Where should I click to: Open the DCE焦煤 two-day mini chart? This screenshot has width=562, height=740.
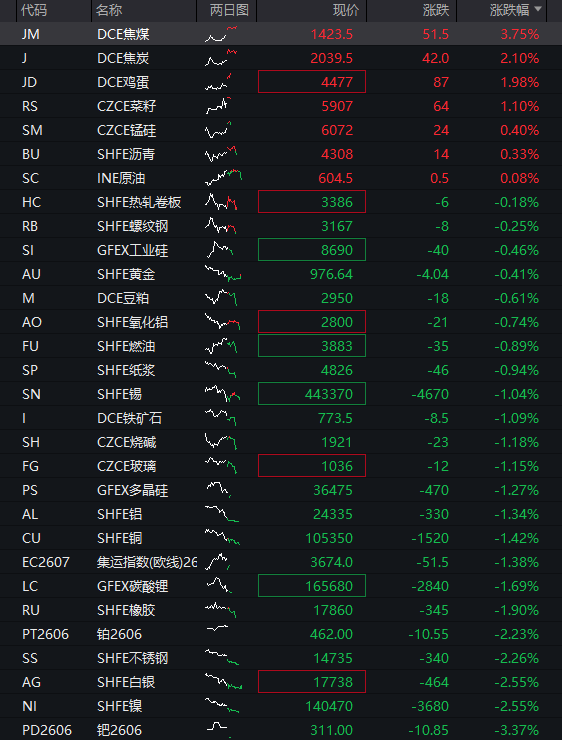click(221, 34)
